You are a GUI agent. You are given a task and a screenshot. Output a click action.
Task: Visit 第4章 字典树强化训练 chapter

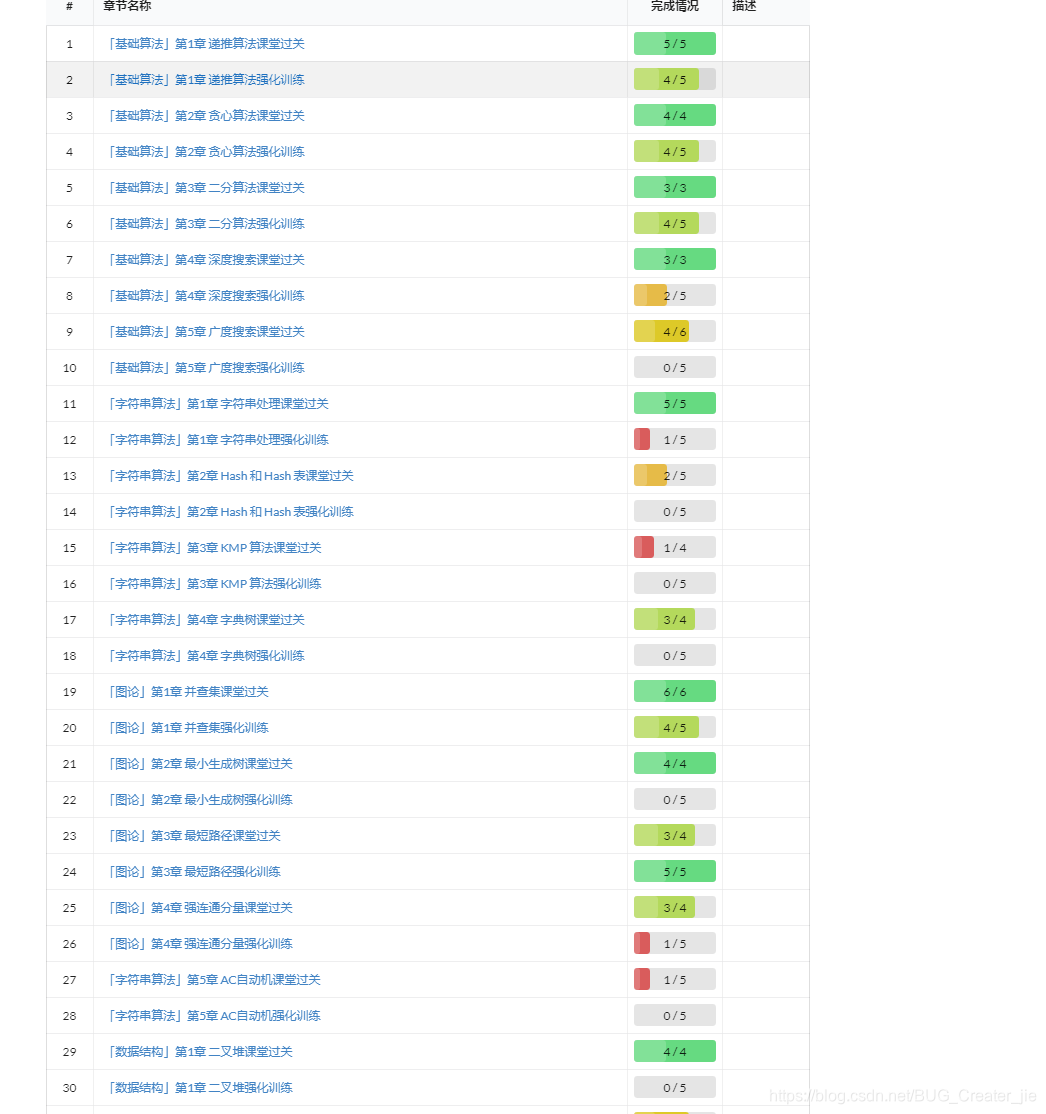(205, 656)
